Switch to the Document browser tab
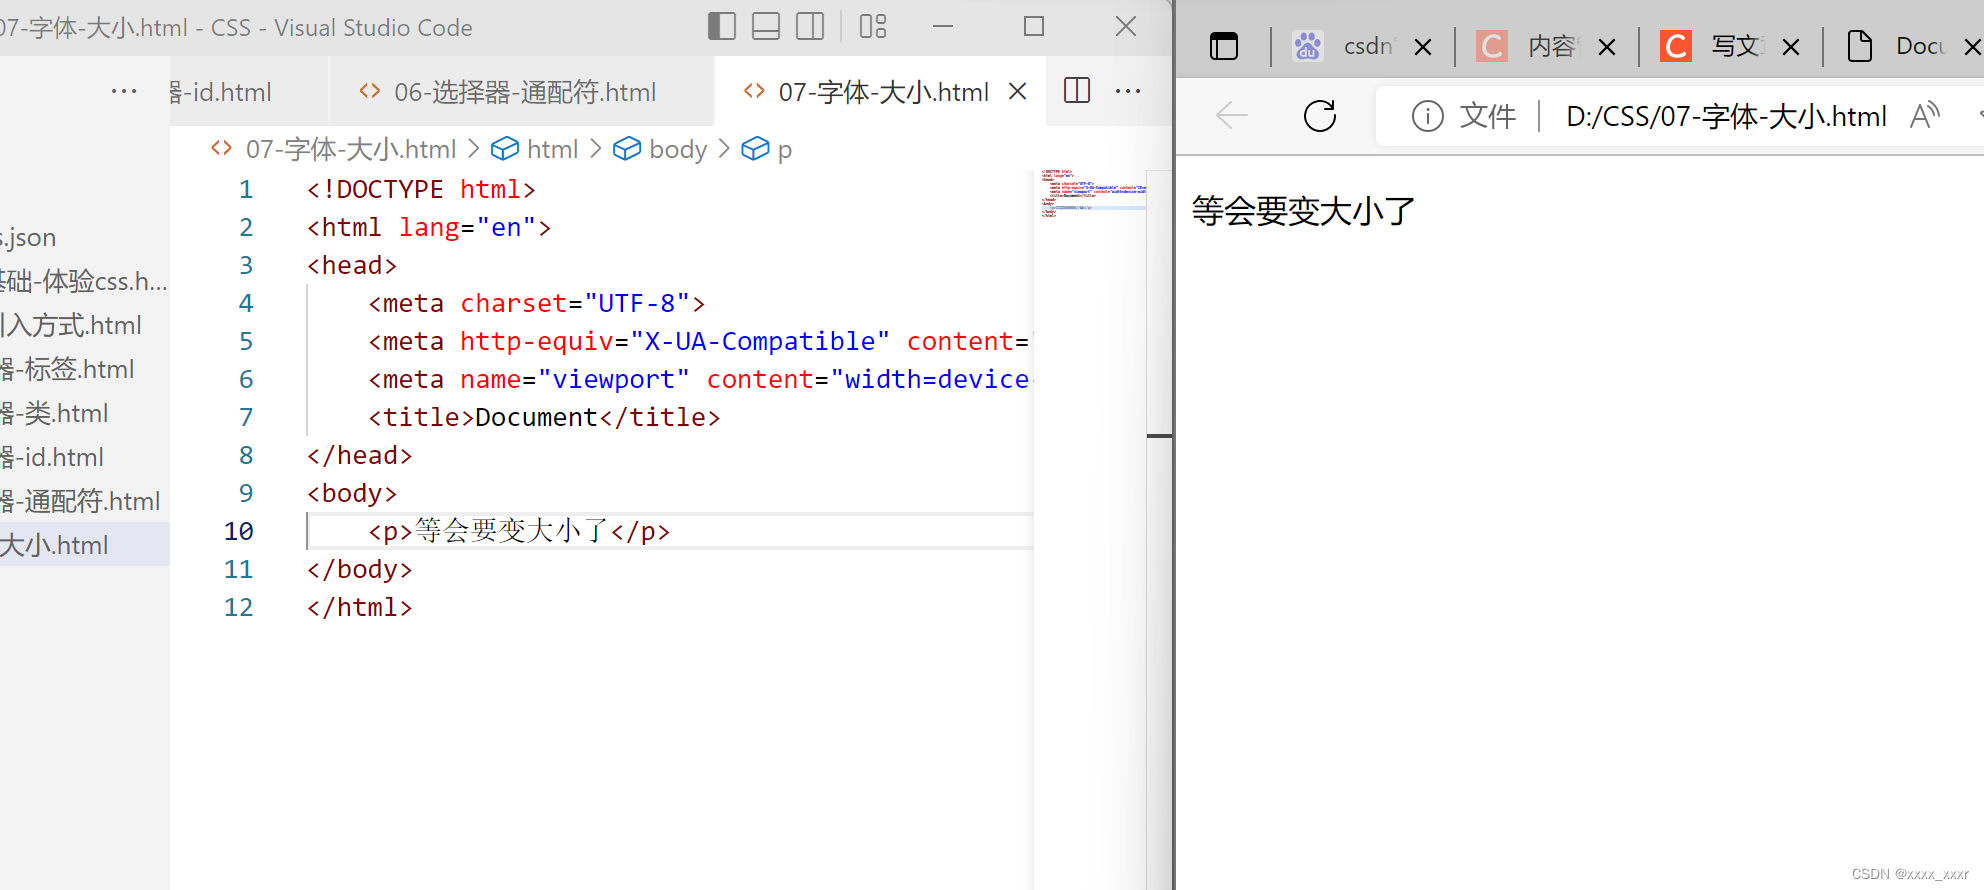This screenshot has width=1984, height=890. pyautogui.click(x=1895, y=46)
